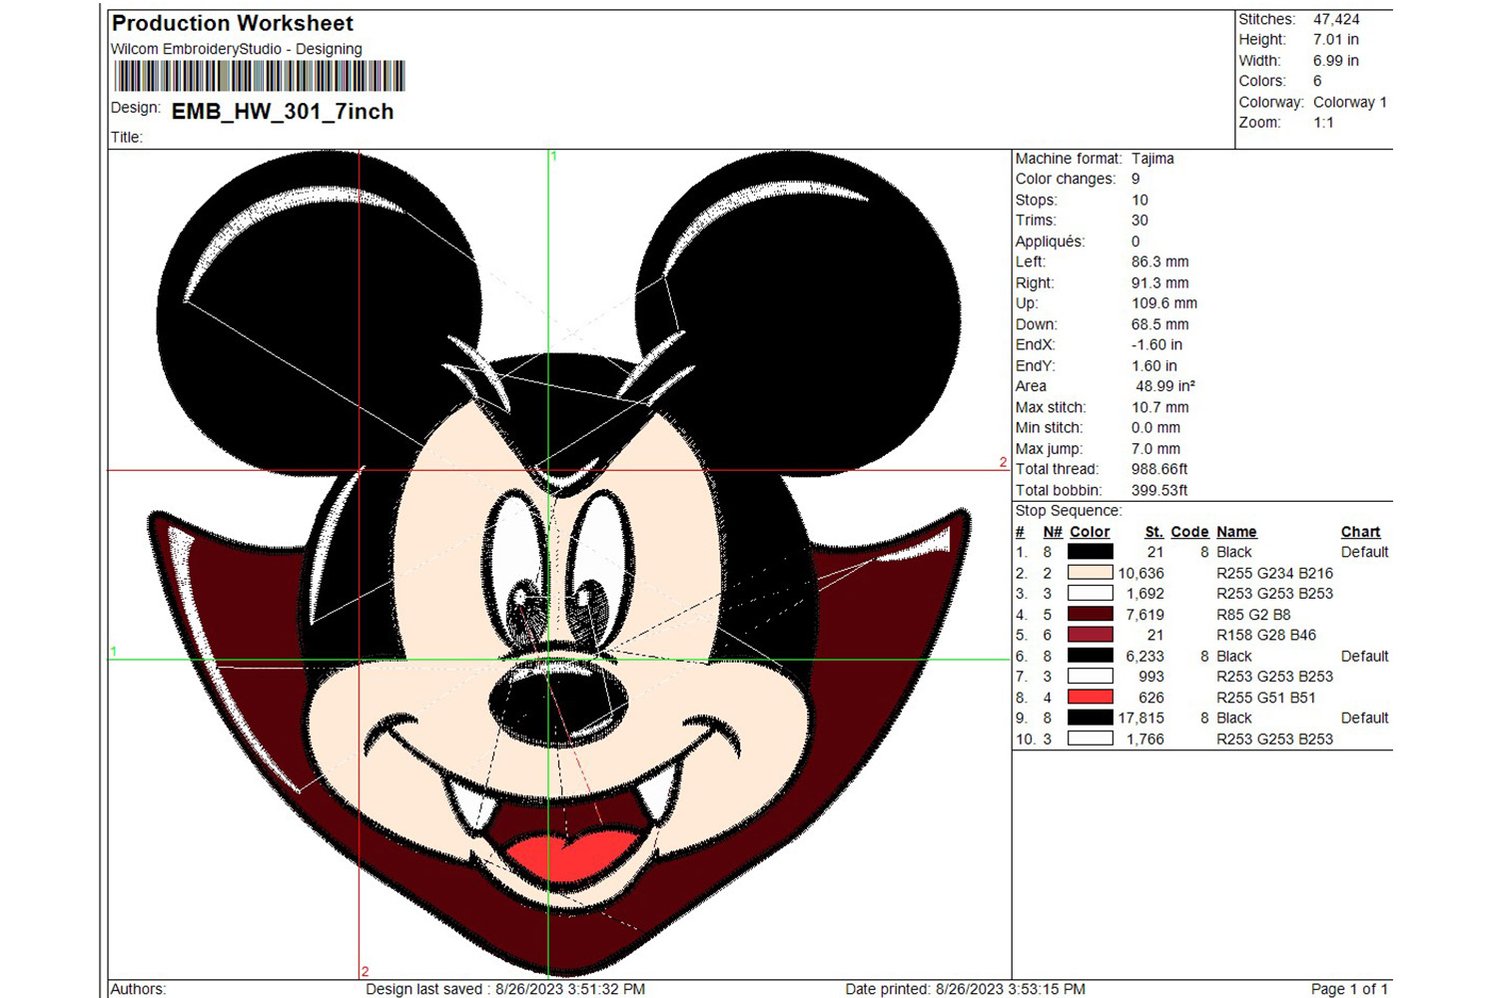Viewport: 1500px width, 998px height.
Task: Click the "Authors:" footer label
Action: [x=138, y=989]
